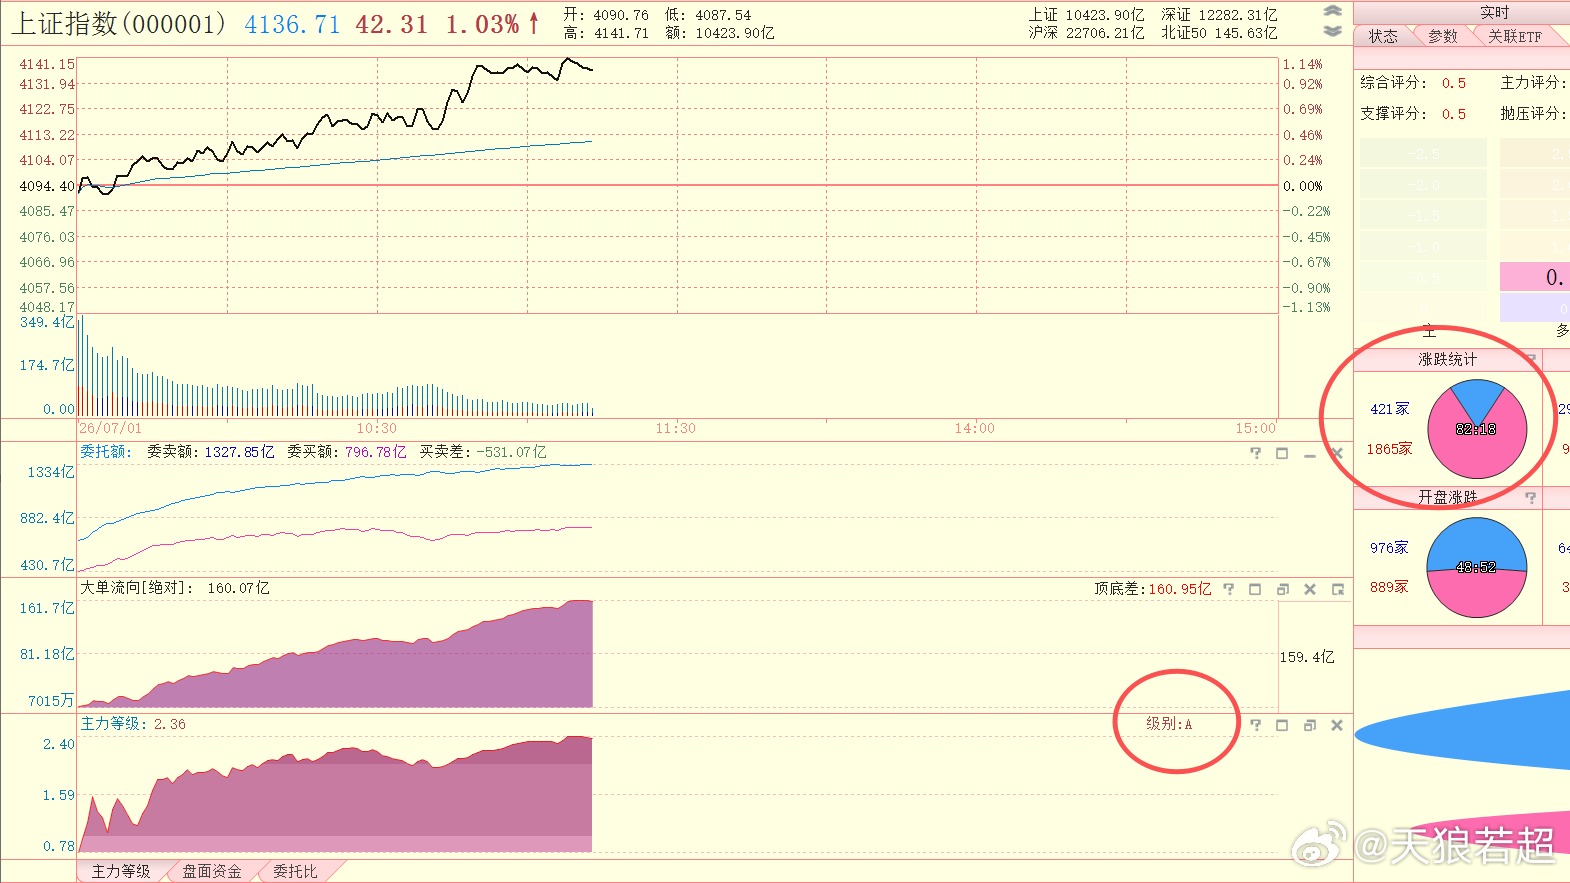The width and height of the screenshot is (1570, 883).
Task: Maximize the 大单流向 panel
Action: 1255,590
